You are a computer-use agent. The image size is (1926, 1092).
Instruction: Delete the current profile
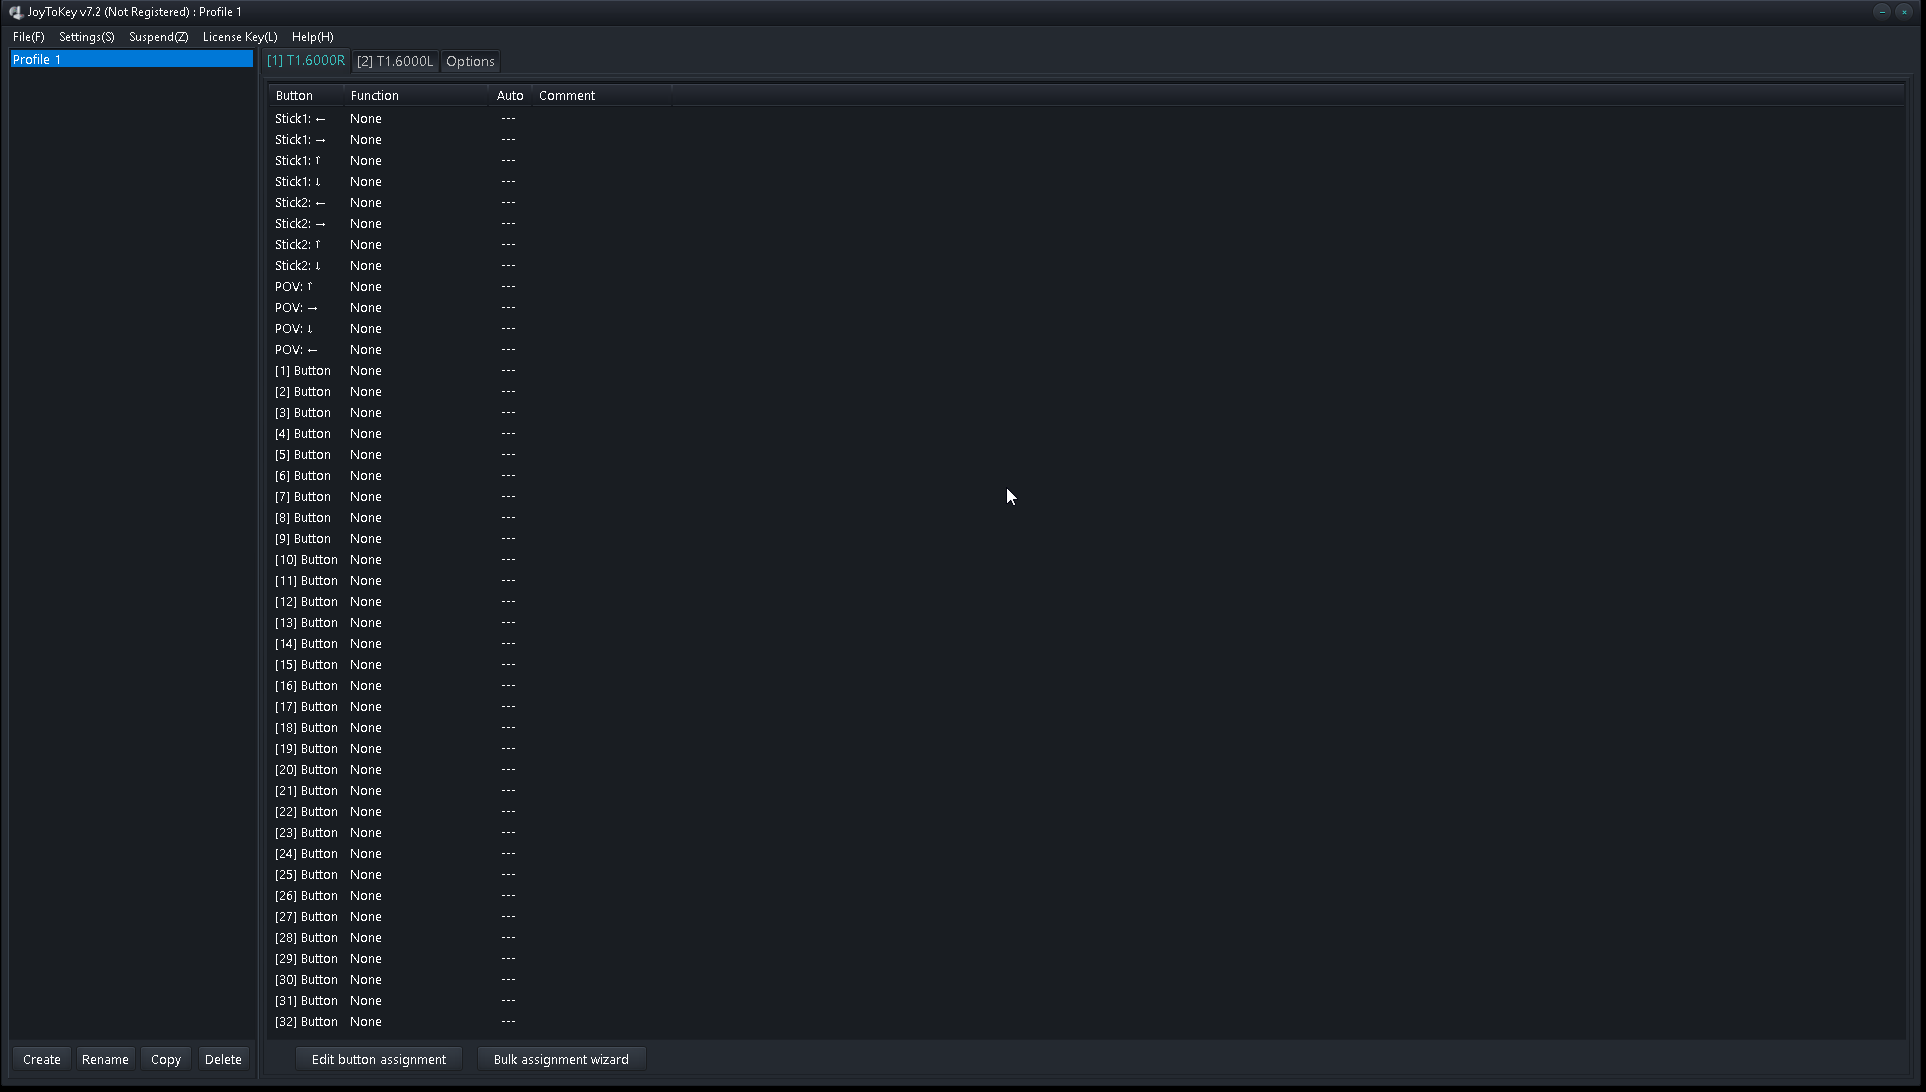click(223, 1059)
